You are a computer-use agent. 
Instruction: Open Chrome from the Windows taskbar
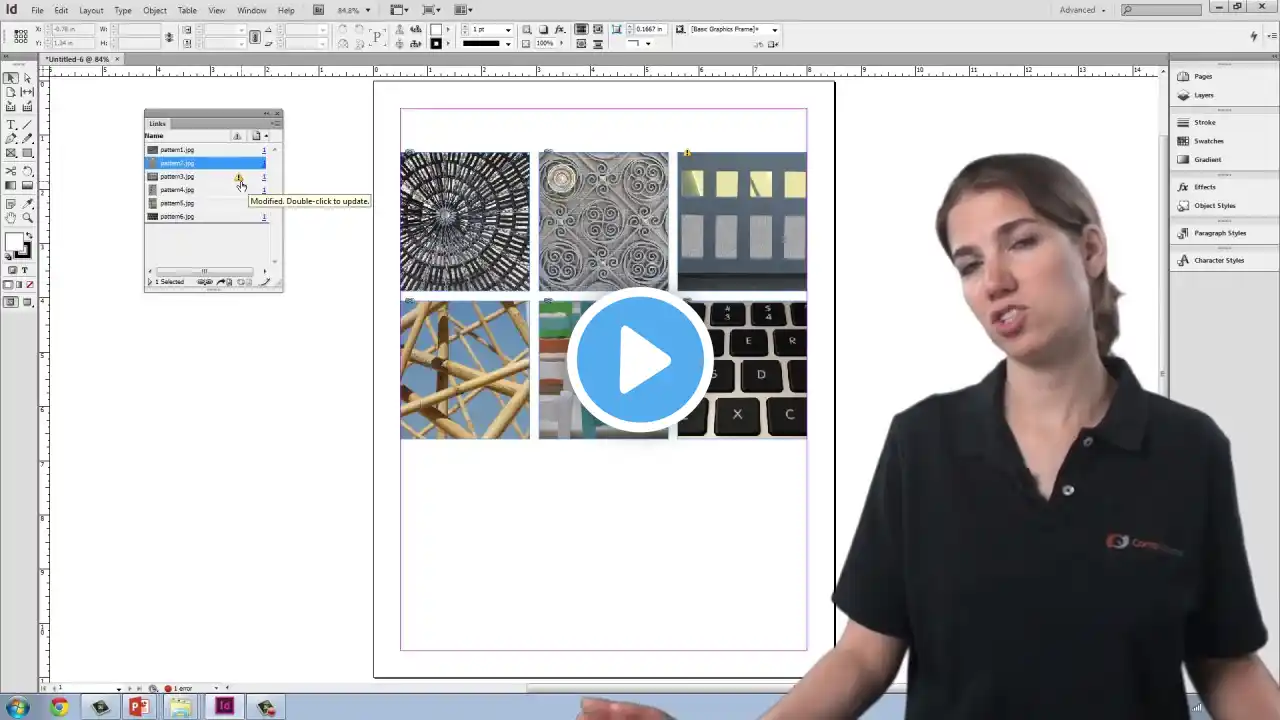point(59,707)
